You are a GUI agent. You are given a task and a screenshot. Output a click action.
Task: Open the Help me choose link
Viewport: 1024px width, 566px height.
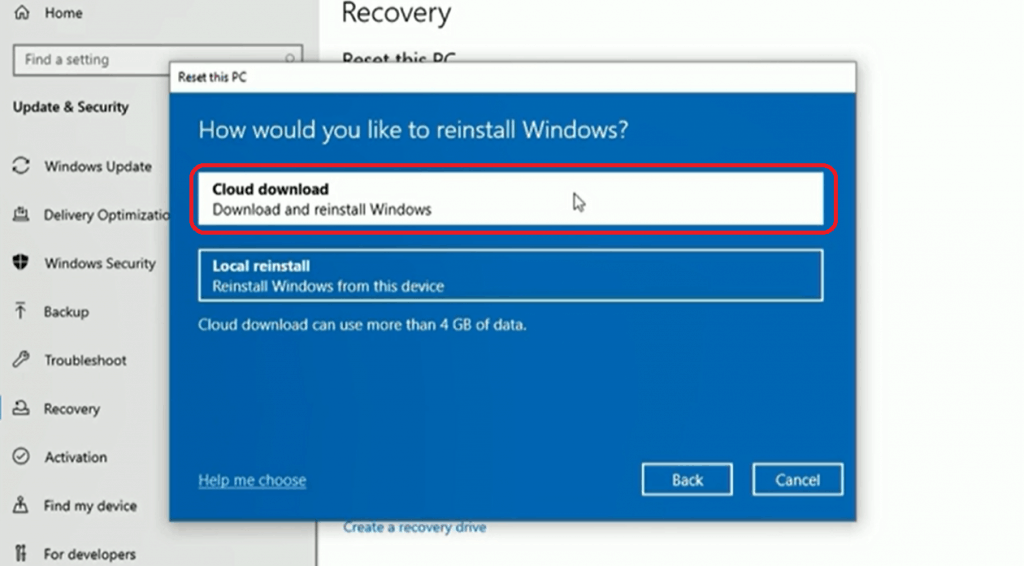point(252,480)
